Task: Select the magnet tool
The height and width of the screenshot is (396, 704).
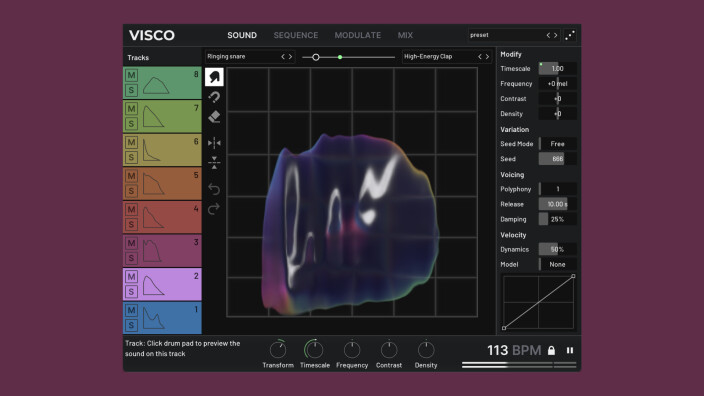Action: pyautogui.click(x=214, y=97)
